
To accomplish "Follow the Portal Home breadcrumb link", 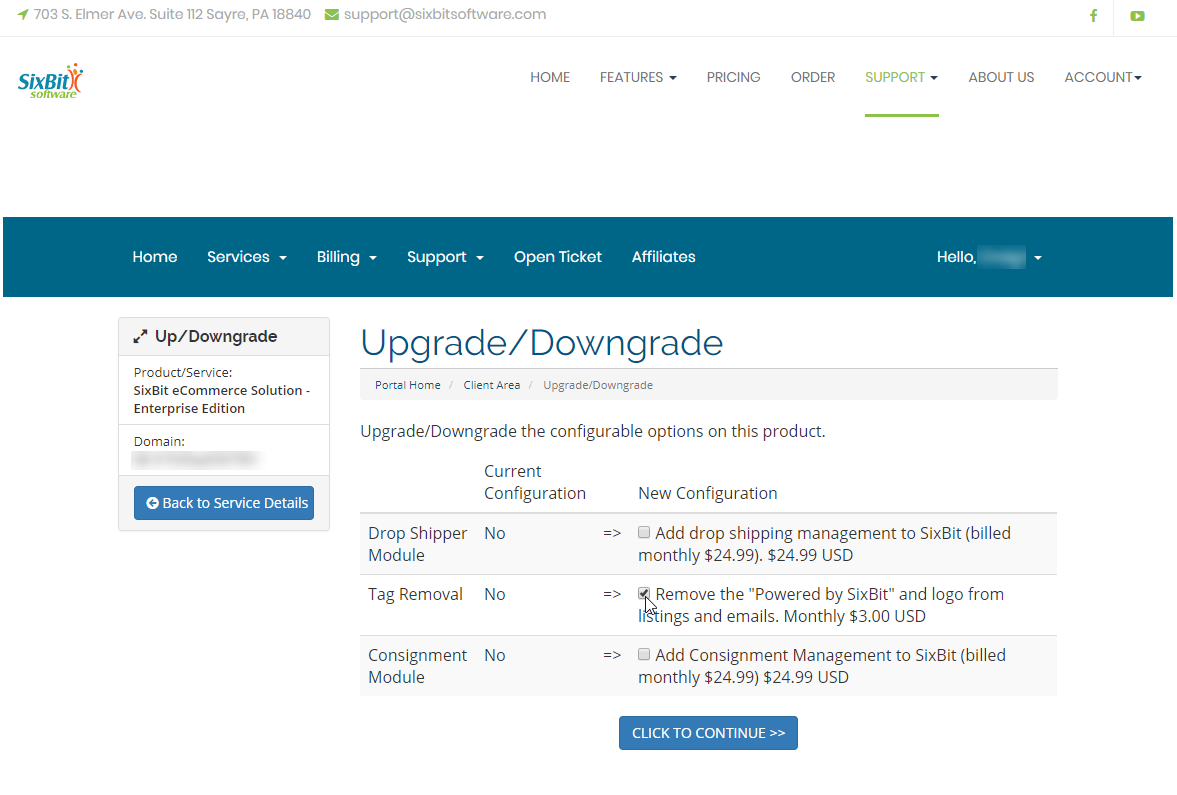I will (x=408, y=385).
